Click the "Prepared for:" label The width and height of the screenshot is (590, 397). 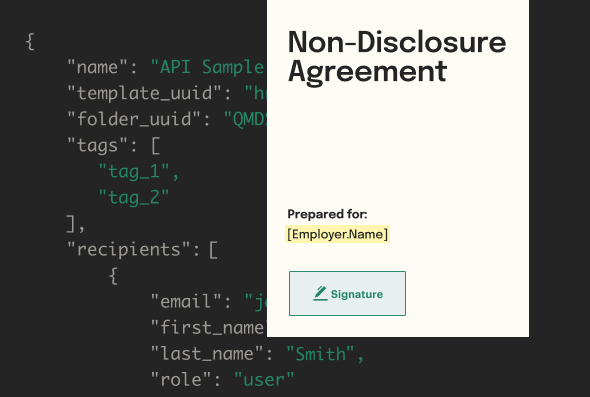327,214
